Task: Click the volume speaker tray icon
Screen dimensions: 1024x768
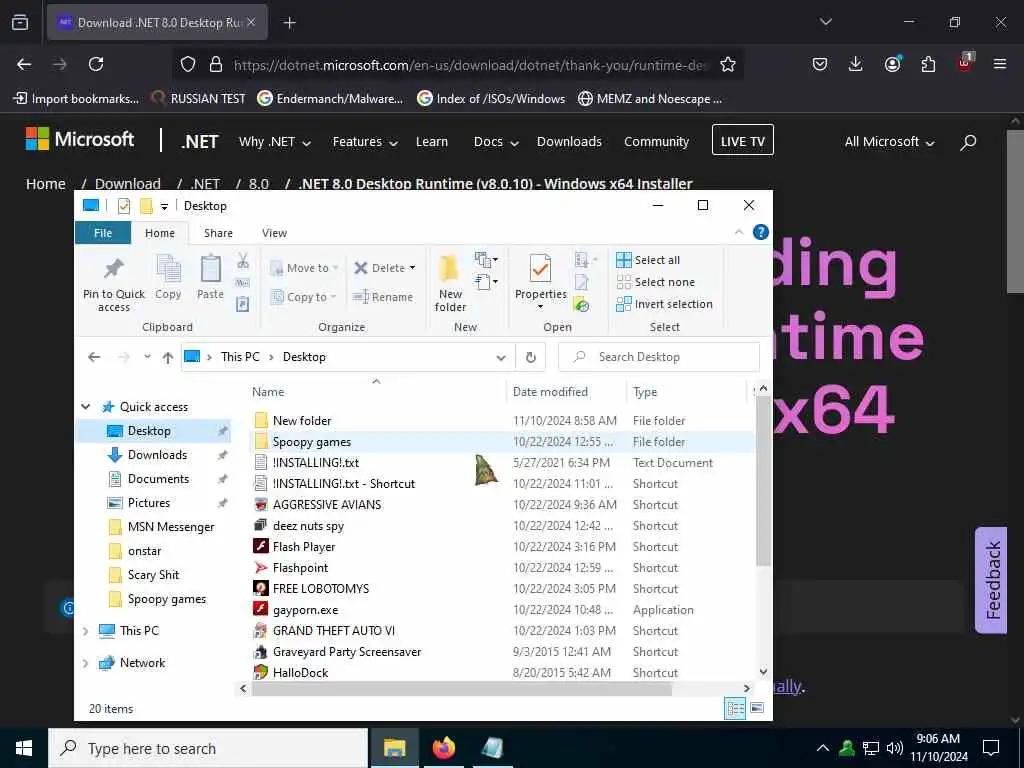Action: pyautogui.click(x=895, y=748)
